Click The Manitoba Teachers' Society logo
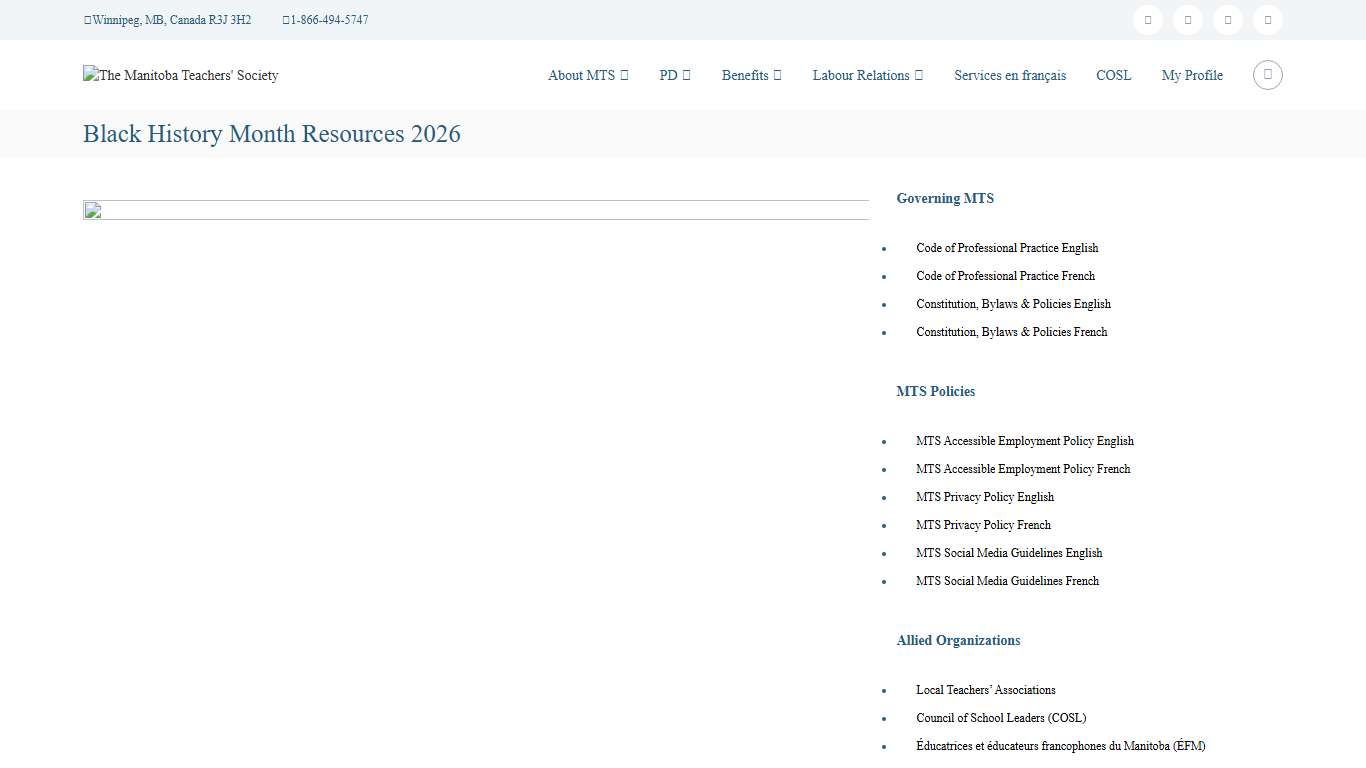 pyautogui.click(x=181, y=75)
